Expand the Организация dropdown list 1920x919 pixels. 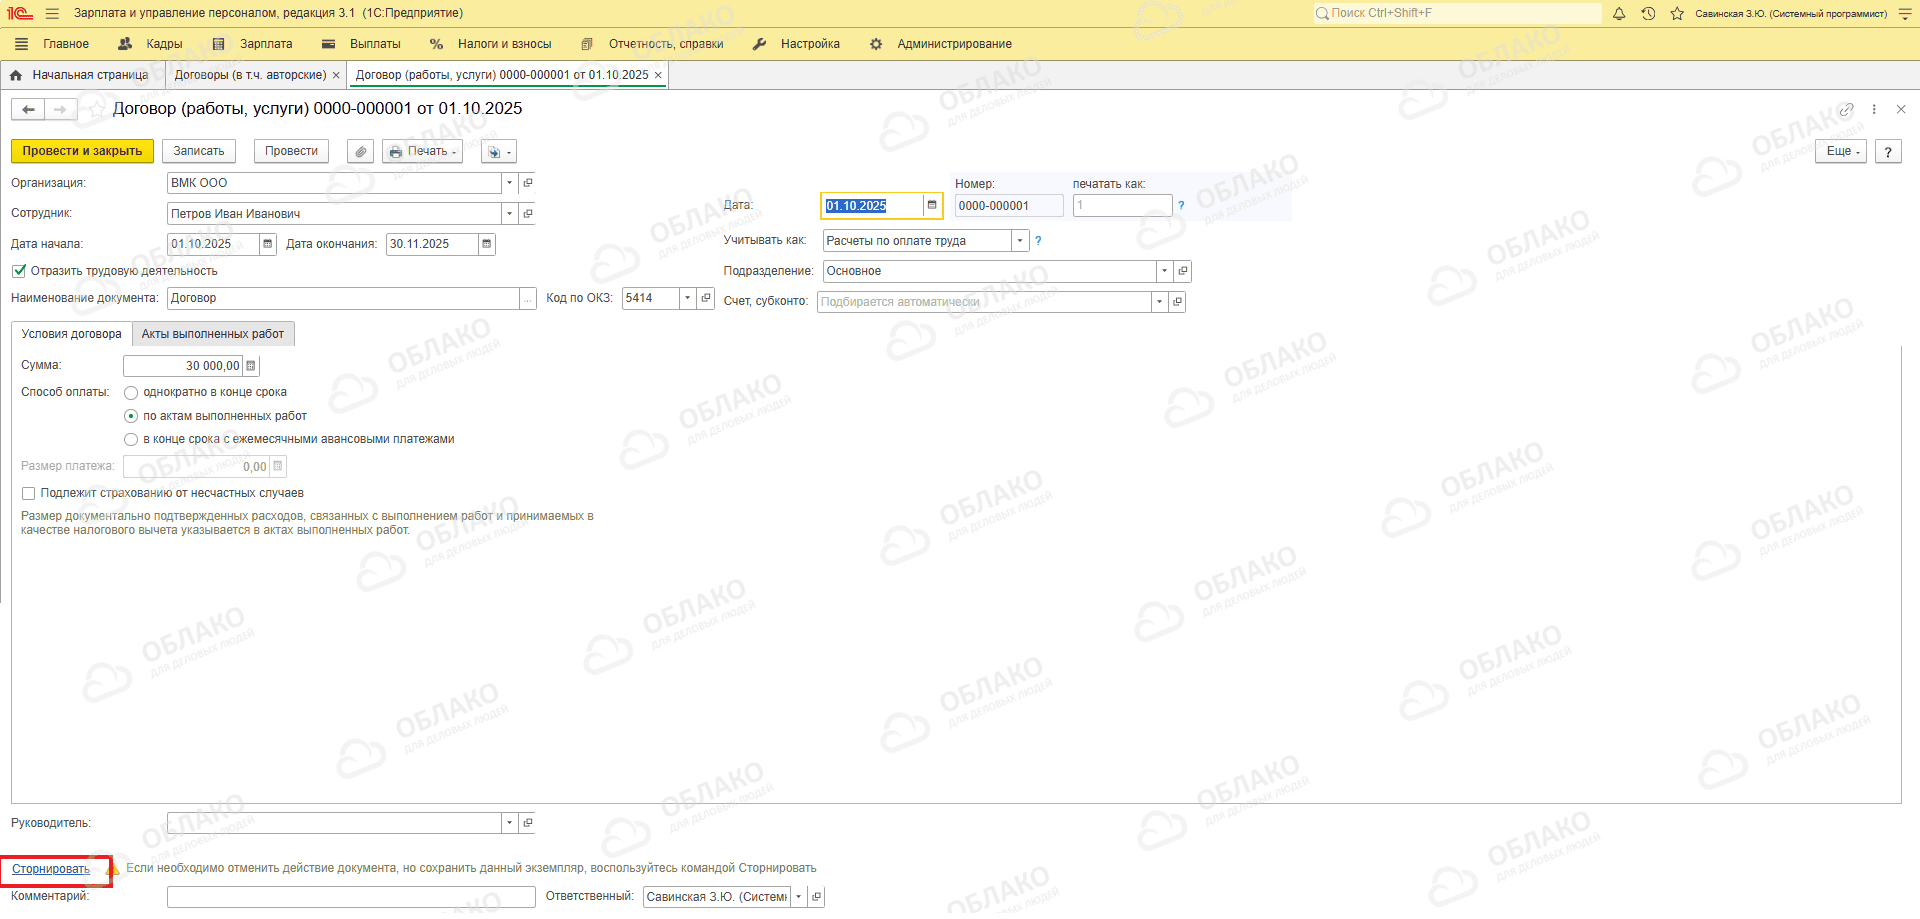(509, 183)
